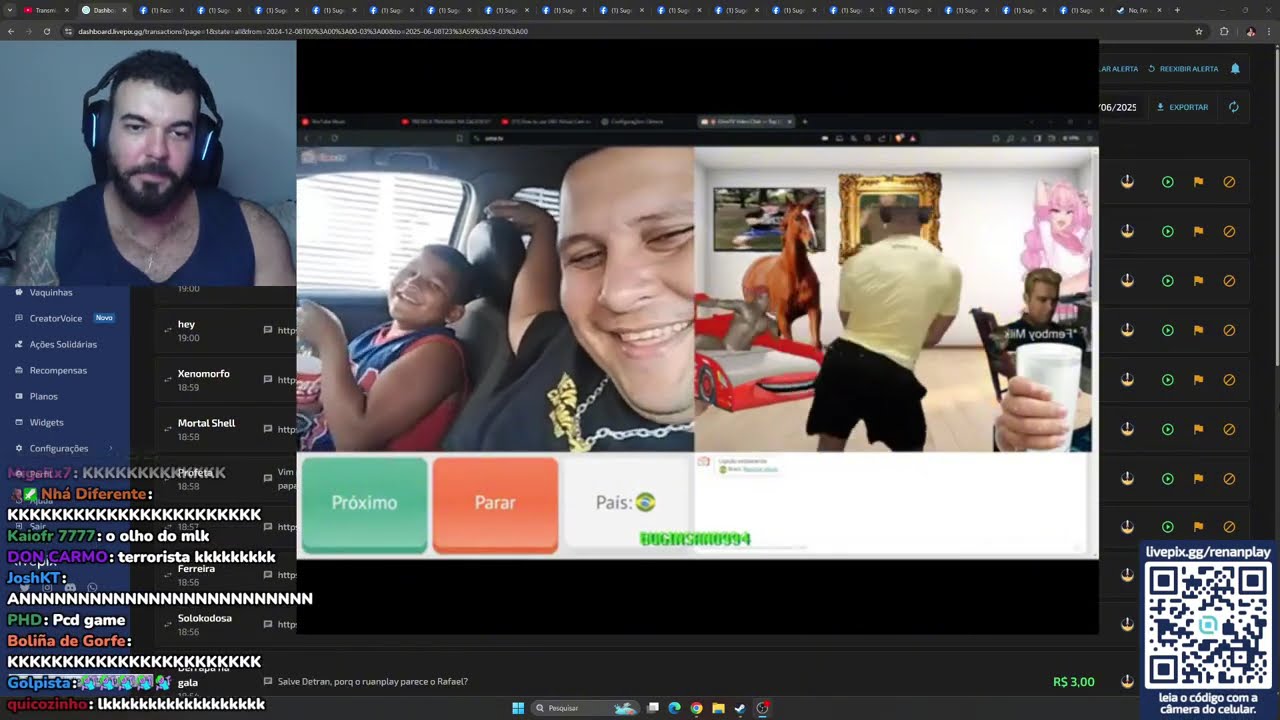The height and width of the screenshot is (720, 1280).
Task: Open a new browser tab
Action: (1177, 10)
